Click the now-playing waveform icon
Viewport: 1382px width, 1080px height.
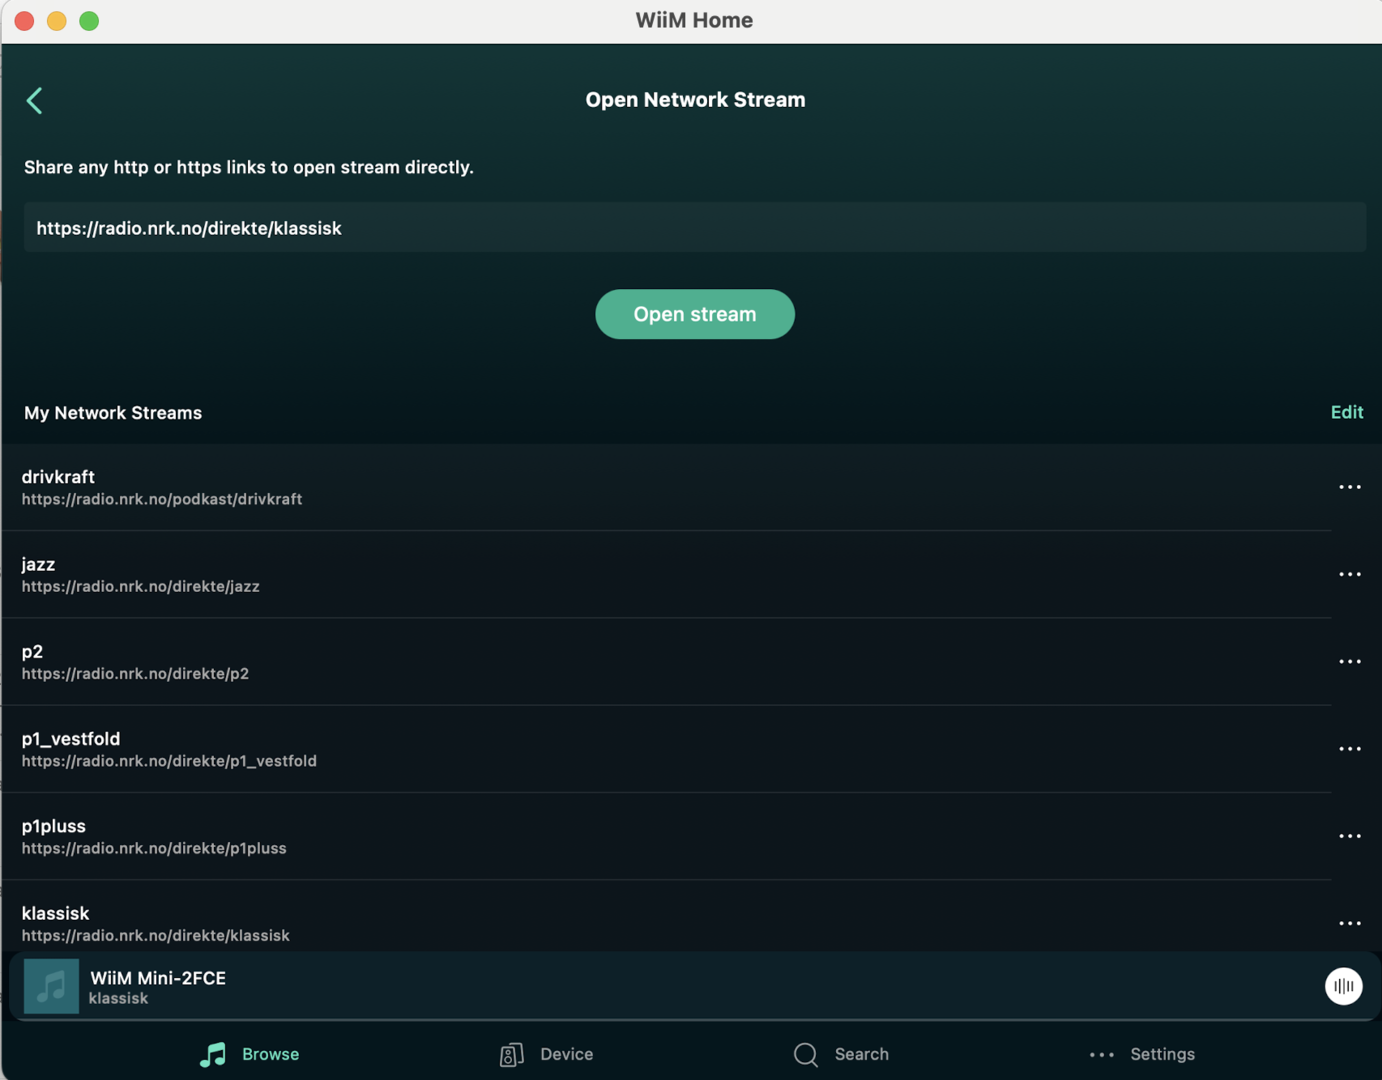(x=1343, y=986)
